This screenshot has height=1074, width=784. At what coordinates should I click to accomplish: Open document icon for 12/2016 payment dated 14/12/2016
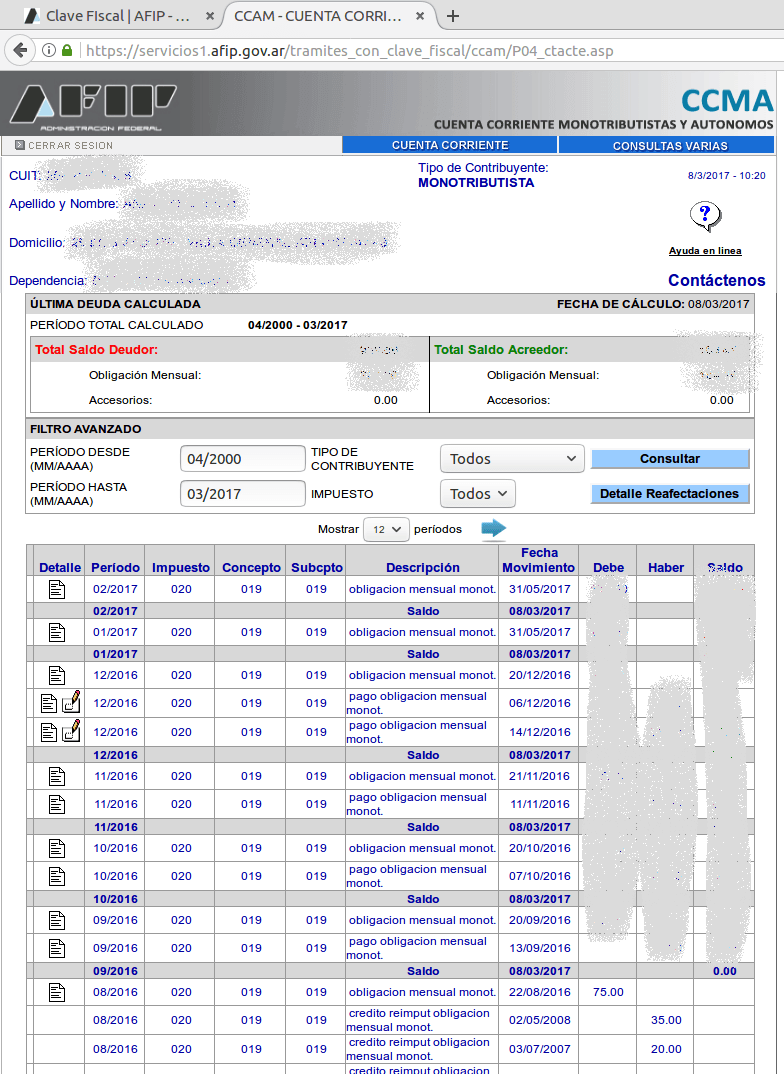(x=49, y=732)
